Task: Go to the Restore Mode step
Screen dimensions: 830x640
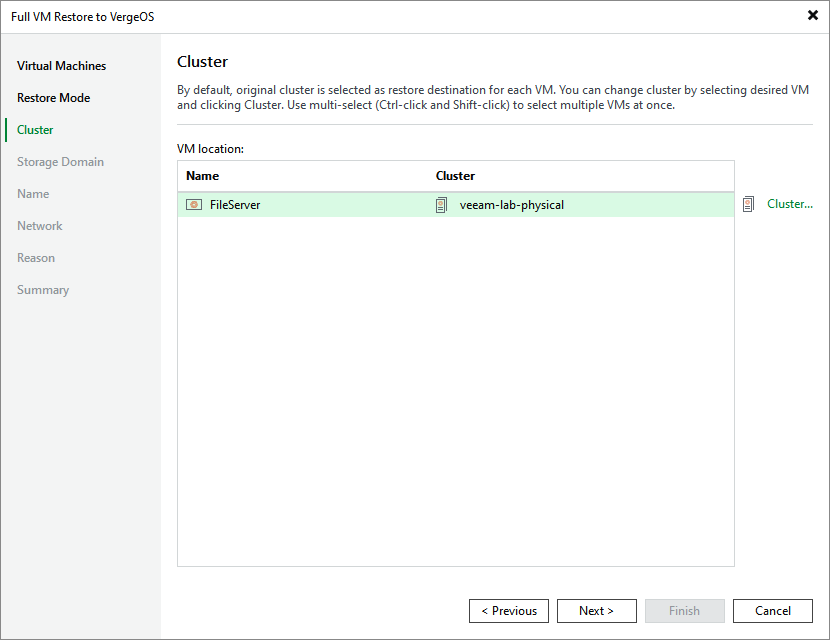Action: 53,98
